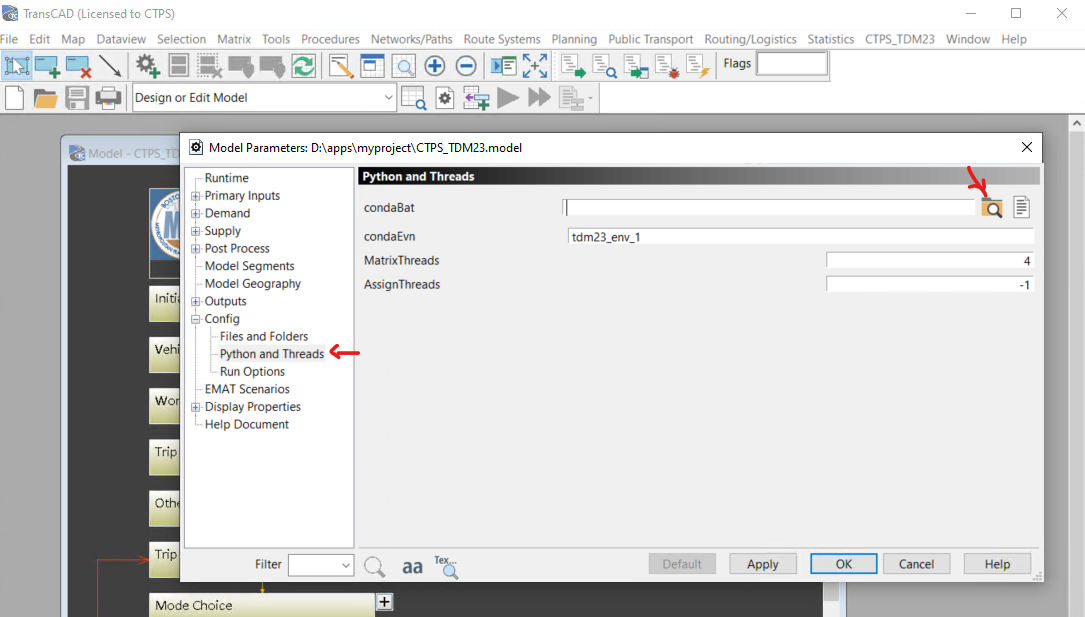Click the script with magnifier search icon
Screen dimensions: 1085x617
[x=604, y=66]
